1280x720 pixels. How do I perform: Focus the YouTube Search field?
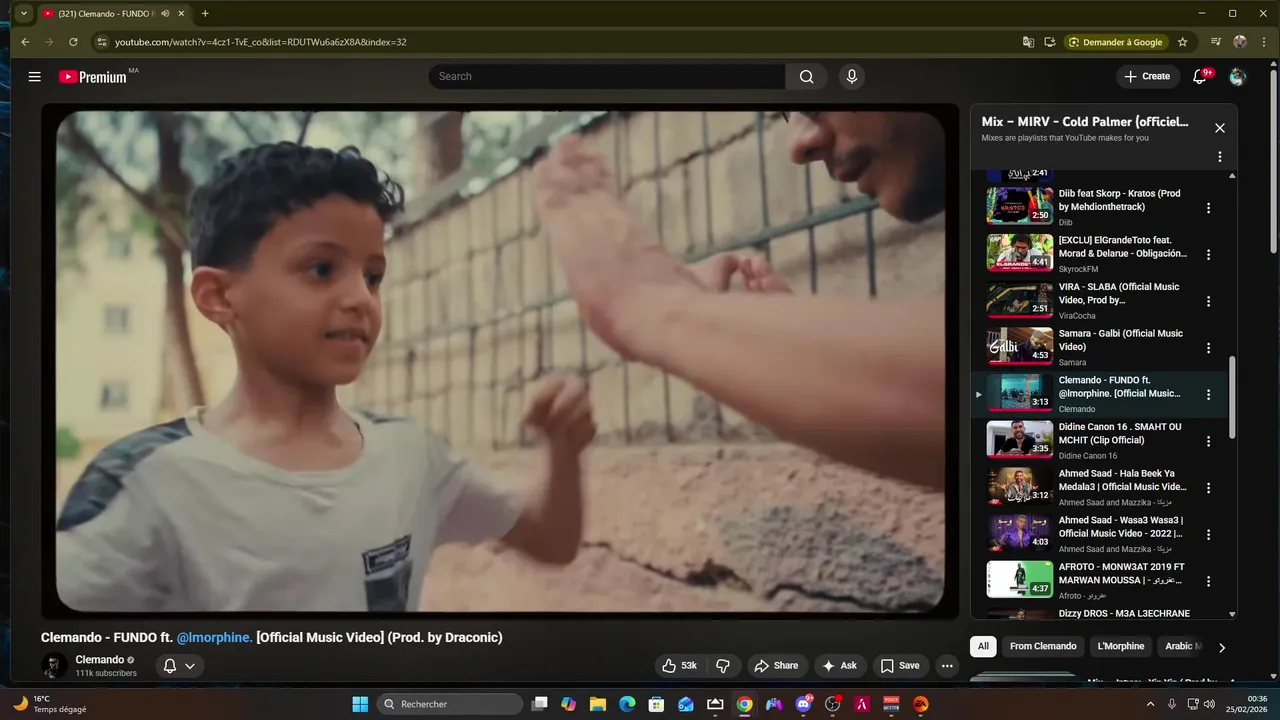point(608,76)
